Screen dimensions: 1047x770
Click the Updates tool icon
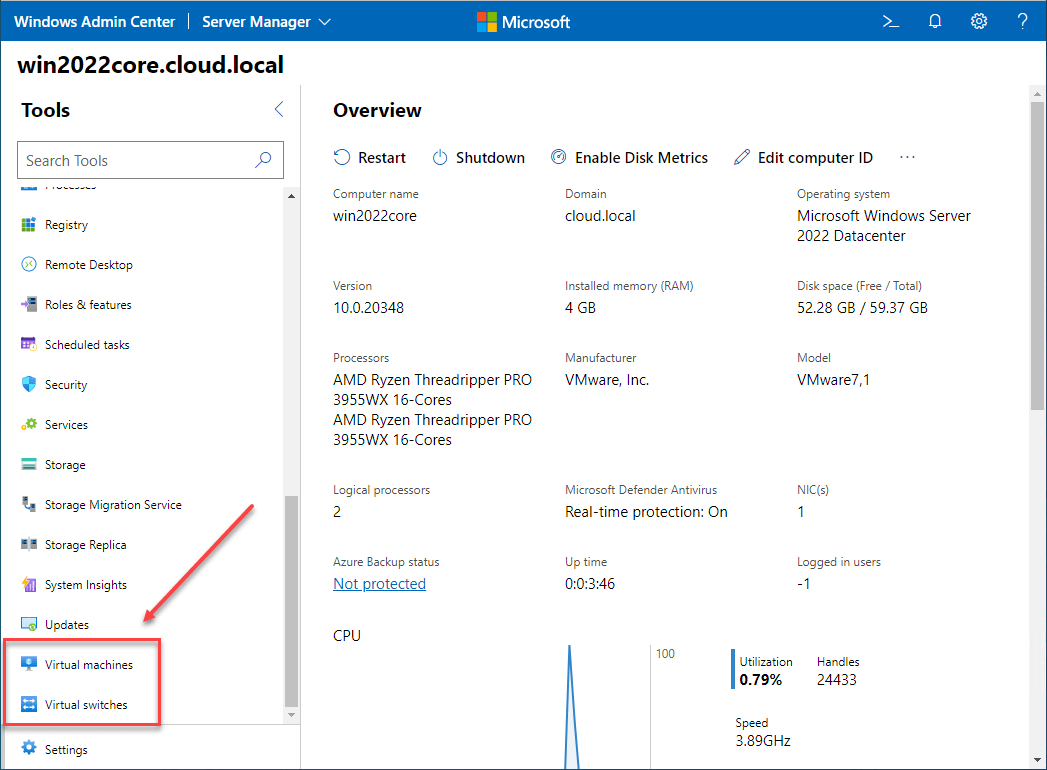tap(29, 624)
